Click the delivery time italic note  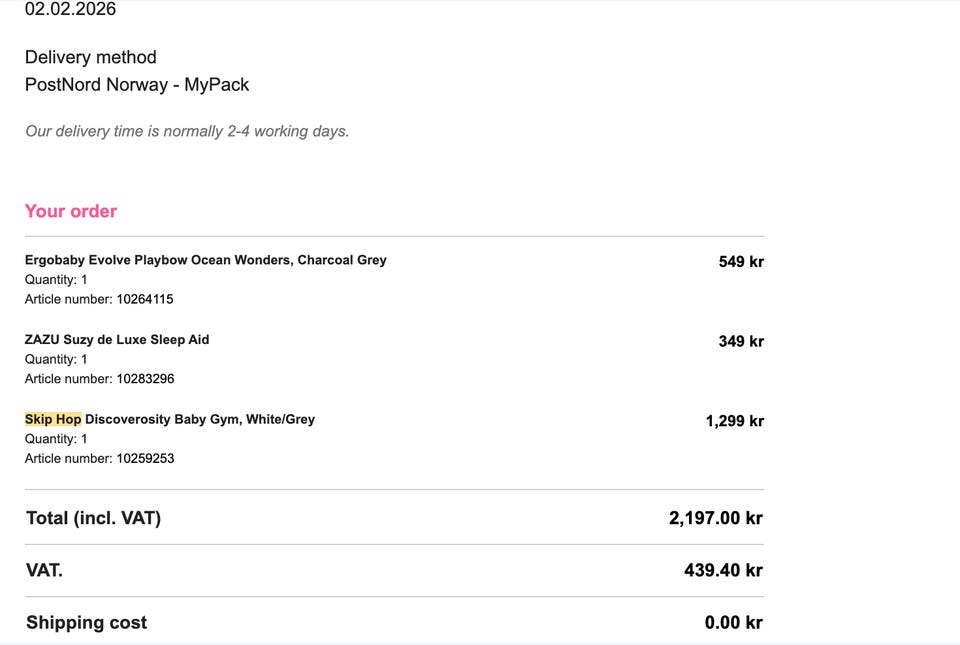187,131
